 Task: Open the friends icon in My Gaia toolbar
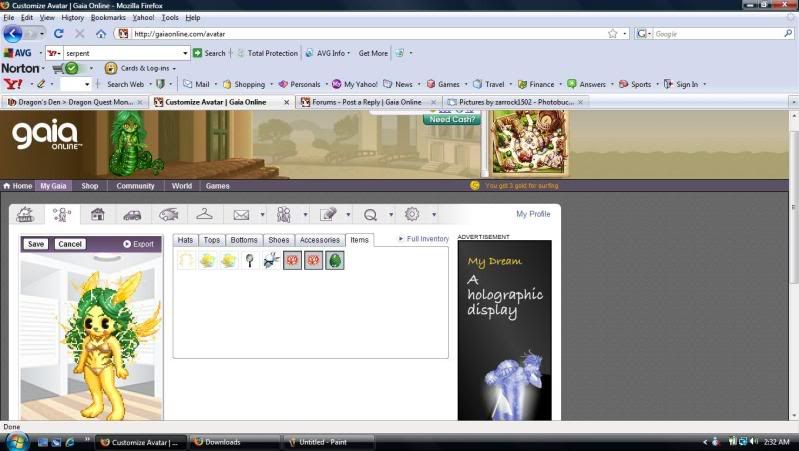[x=283, y=215]
